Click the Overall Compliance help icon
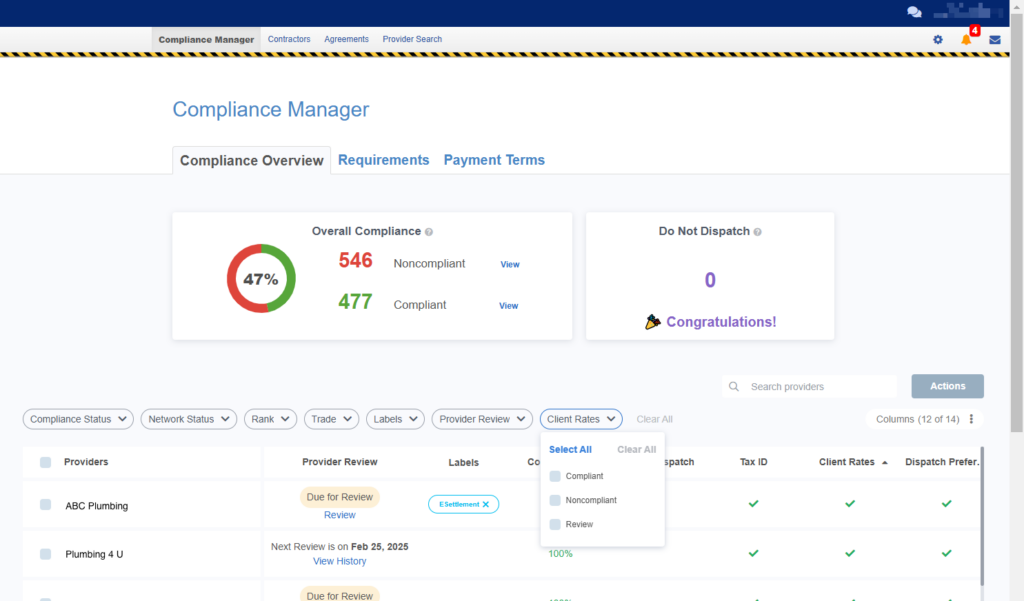1024x601 pixels. tap(429, 232)
